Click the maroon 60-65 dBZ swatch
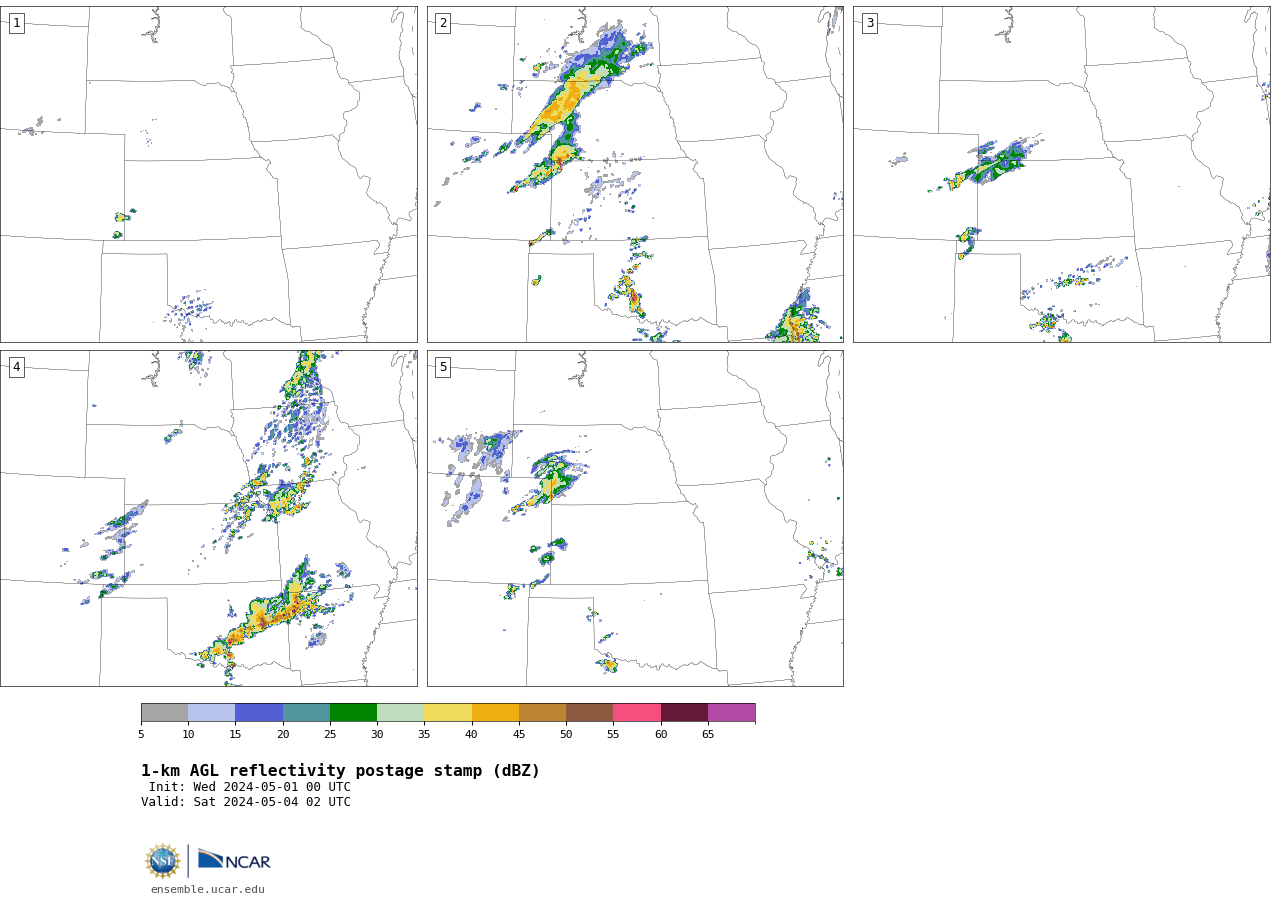1280x901 pixels. (684, 712)
